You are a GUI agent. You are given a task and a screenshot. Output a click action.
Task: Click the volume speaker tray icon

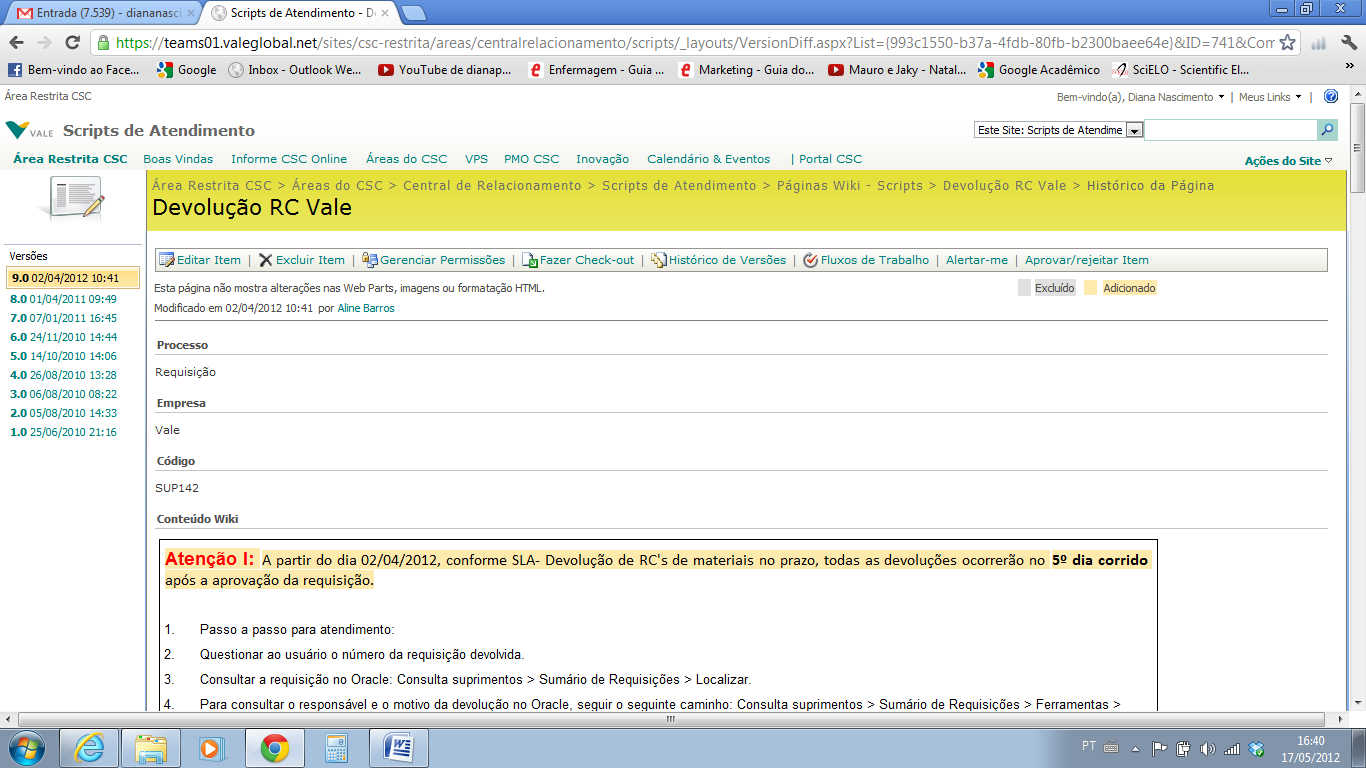pos(1207,748)
